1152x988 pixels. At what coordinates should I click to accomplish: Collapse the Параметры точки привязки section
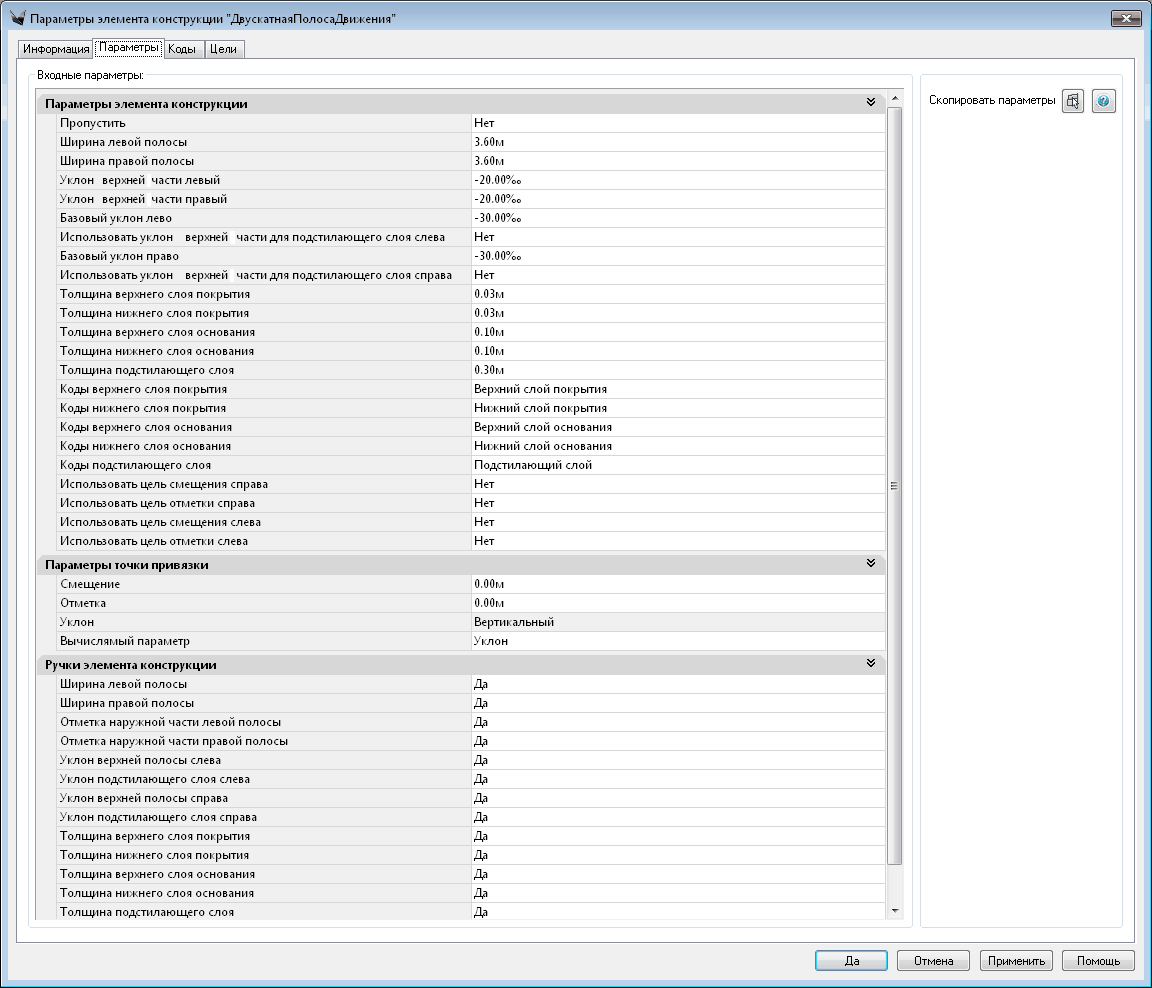tap(870, 564)
